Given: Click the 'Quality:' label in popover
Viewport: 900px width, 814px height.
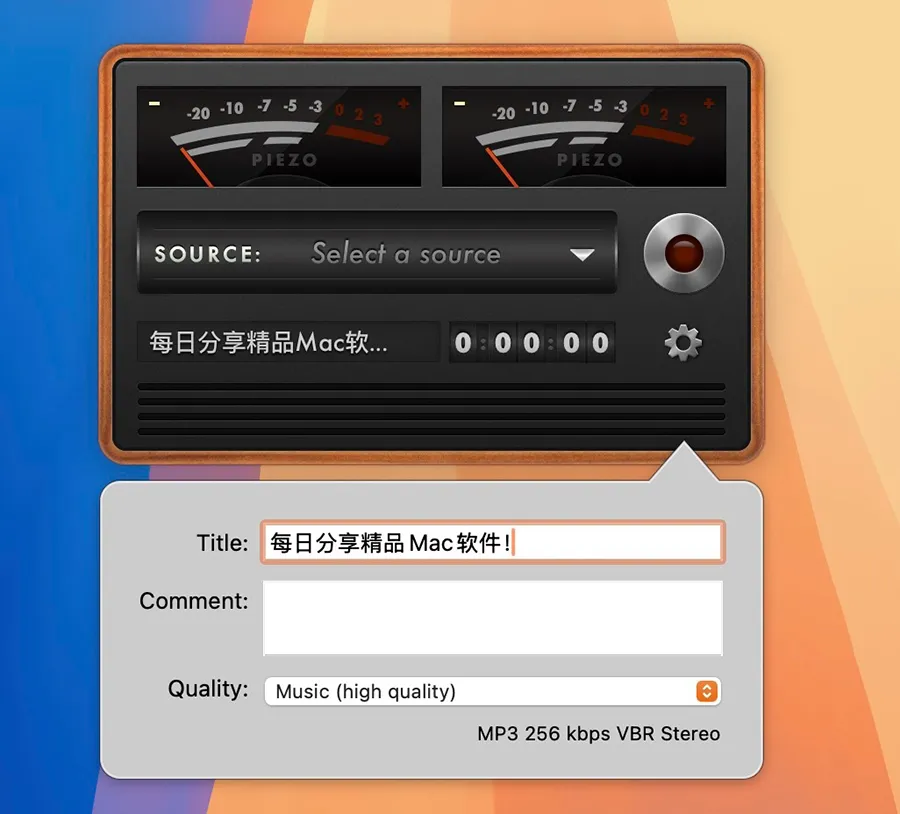Looking at the screenshot, I should 207,689.
